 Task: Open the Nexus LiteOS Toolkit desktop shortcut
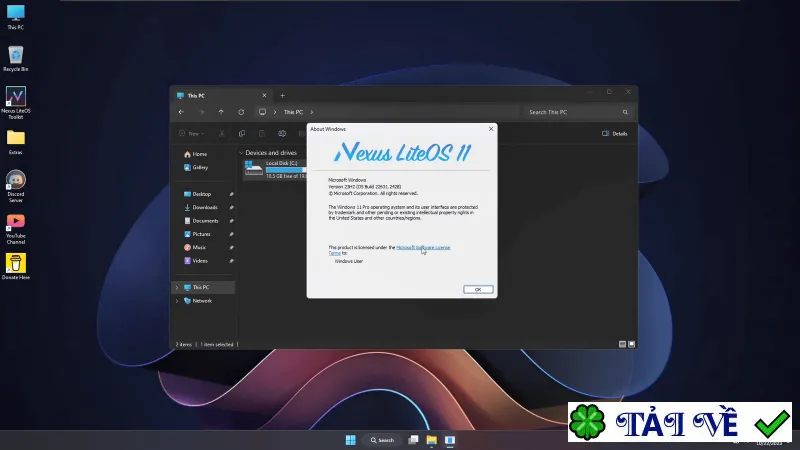[15, 103]
